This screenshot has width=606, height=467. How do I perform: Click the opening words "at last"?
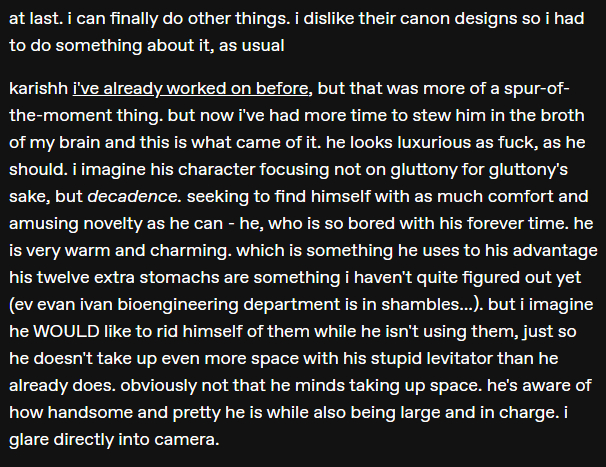[30, 19]
